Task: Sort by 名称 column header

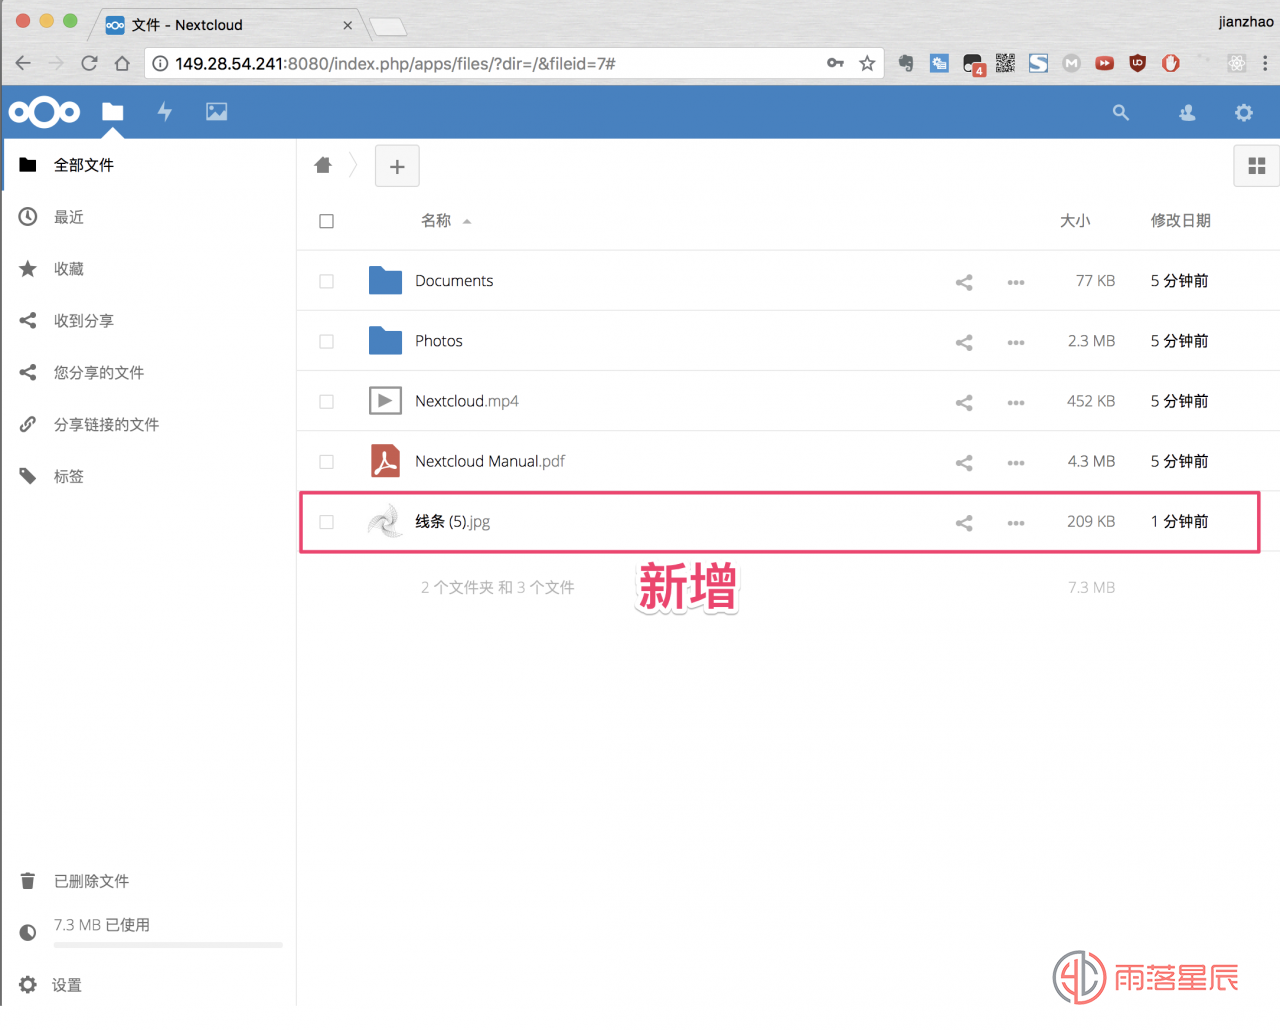Action: [436, 220]
